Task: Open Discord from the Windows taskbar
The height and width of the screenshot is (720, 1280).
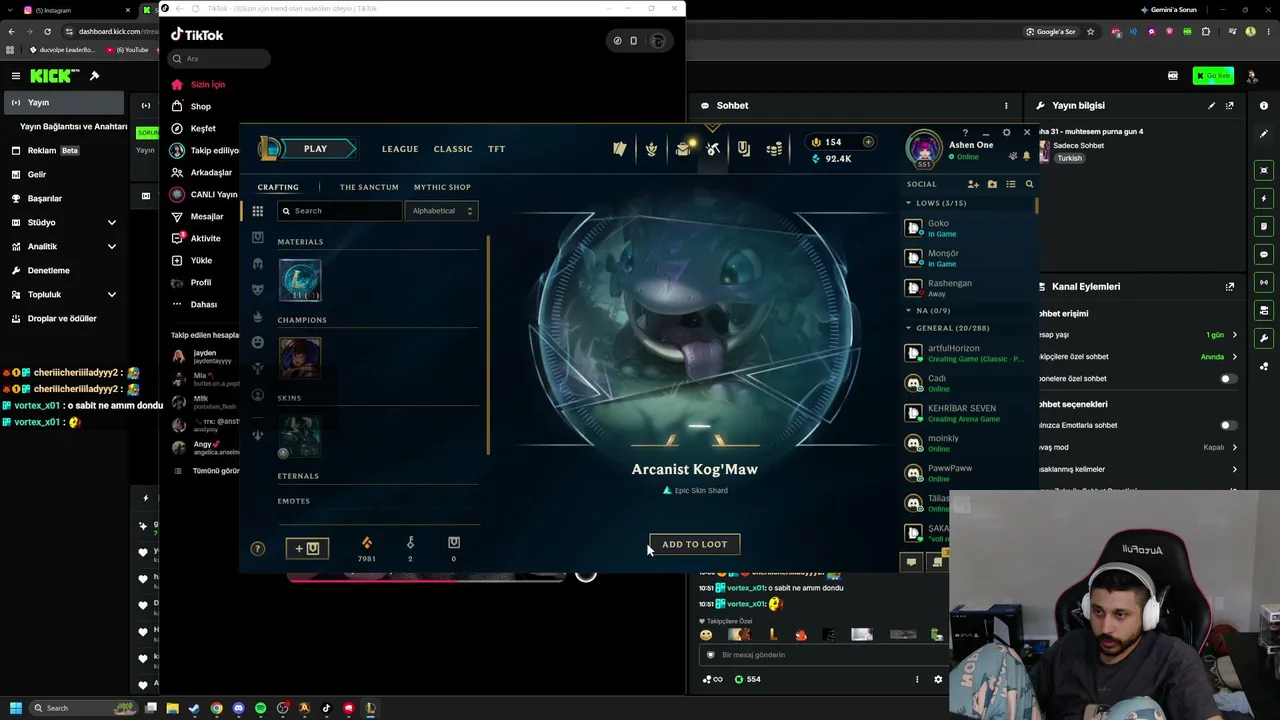Action: (238, 708)
